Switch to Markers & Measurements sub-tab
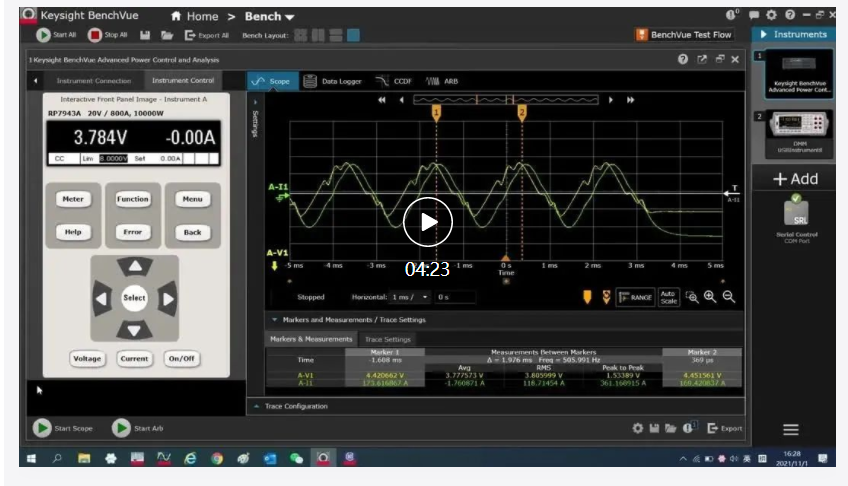This screenshot has height=486, width=848. pyautogui.click(x=311, y=339)
